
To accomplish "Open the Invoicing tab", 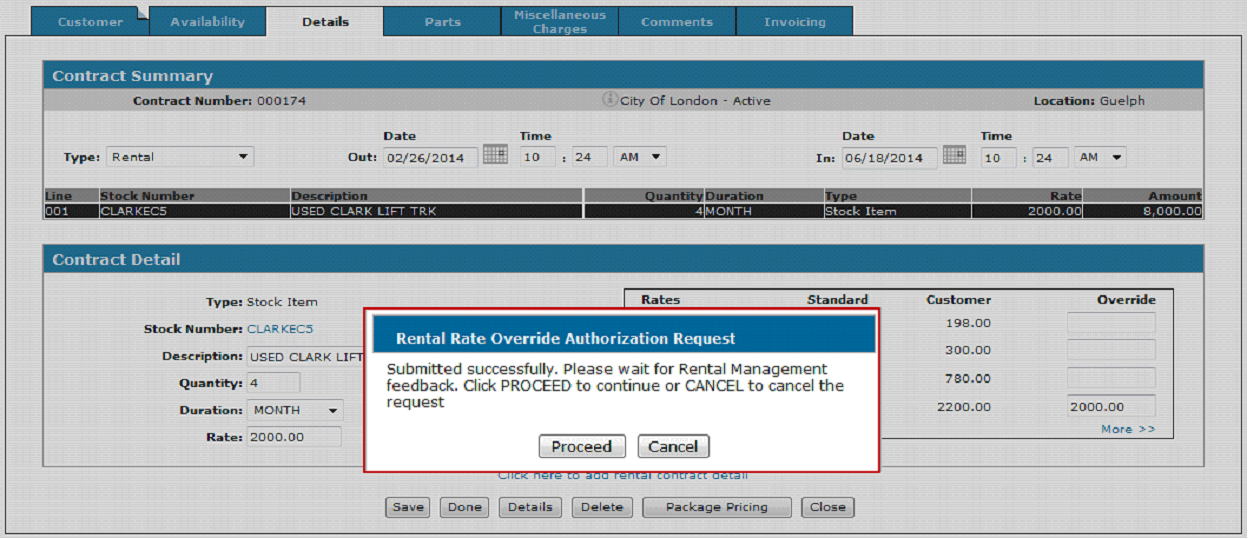I will click(795, 21).
